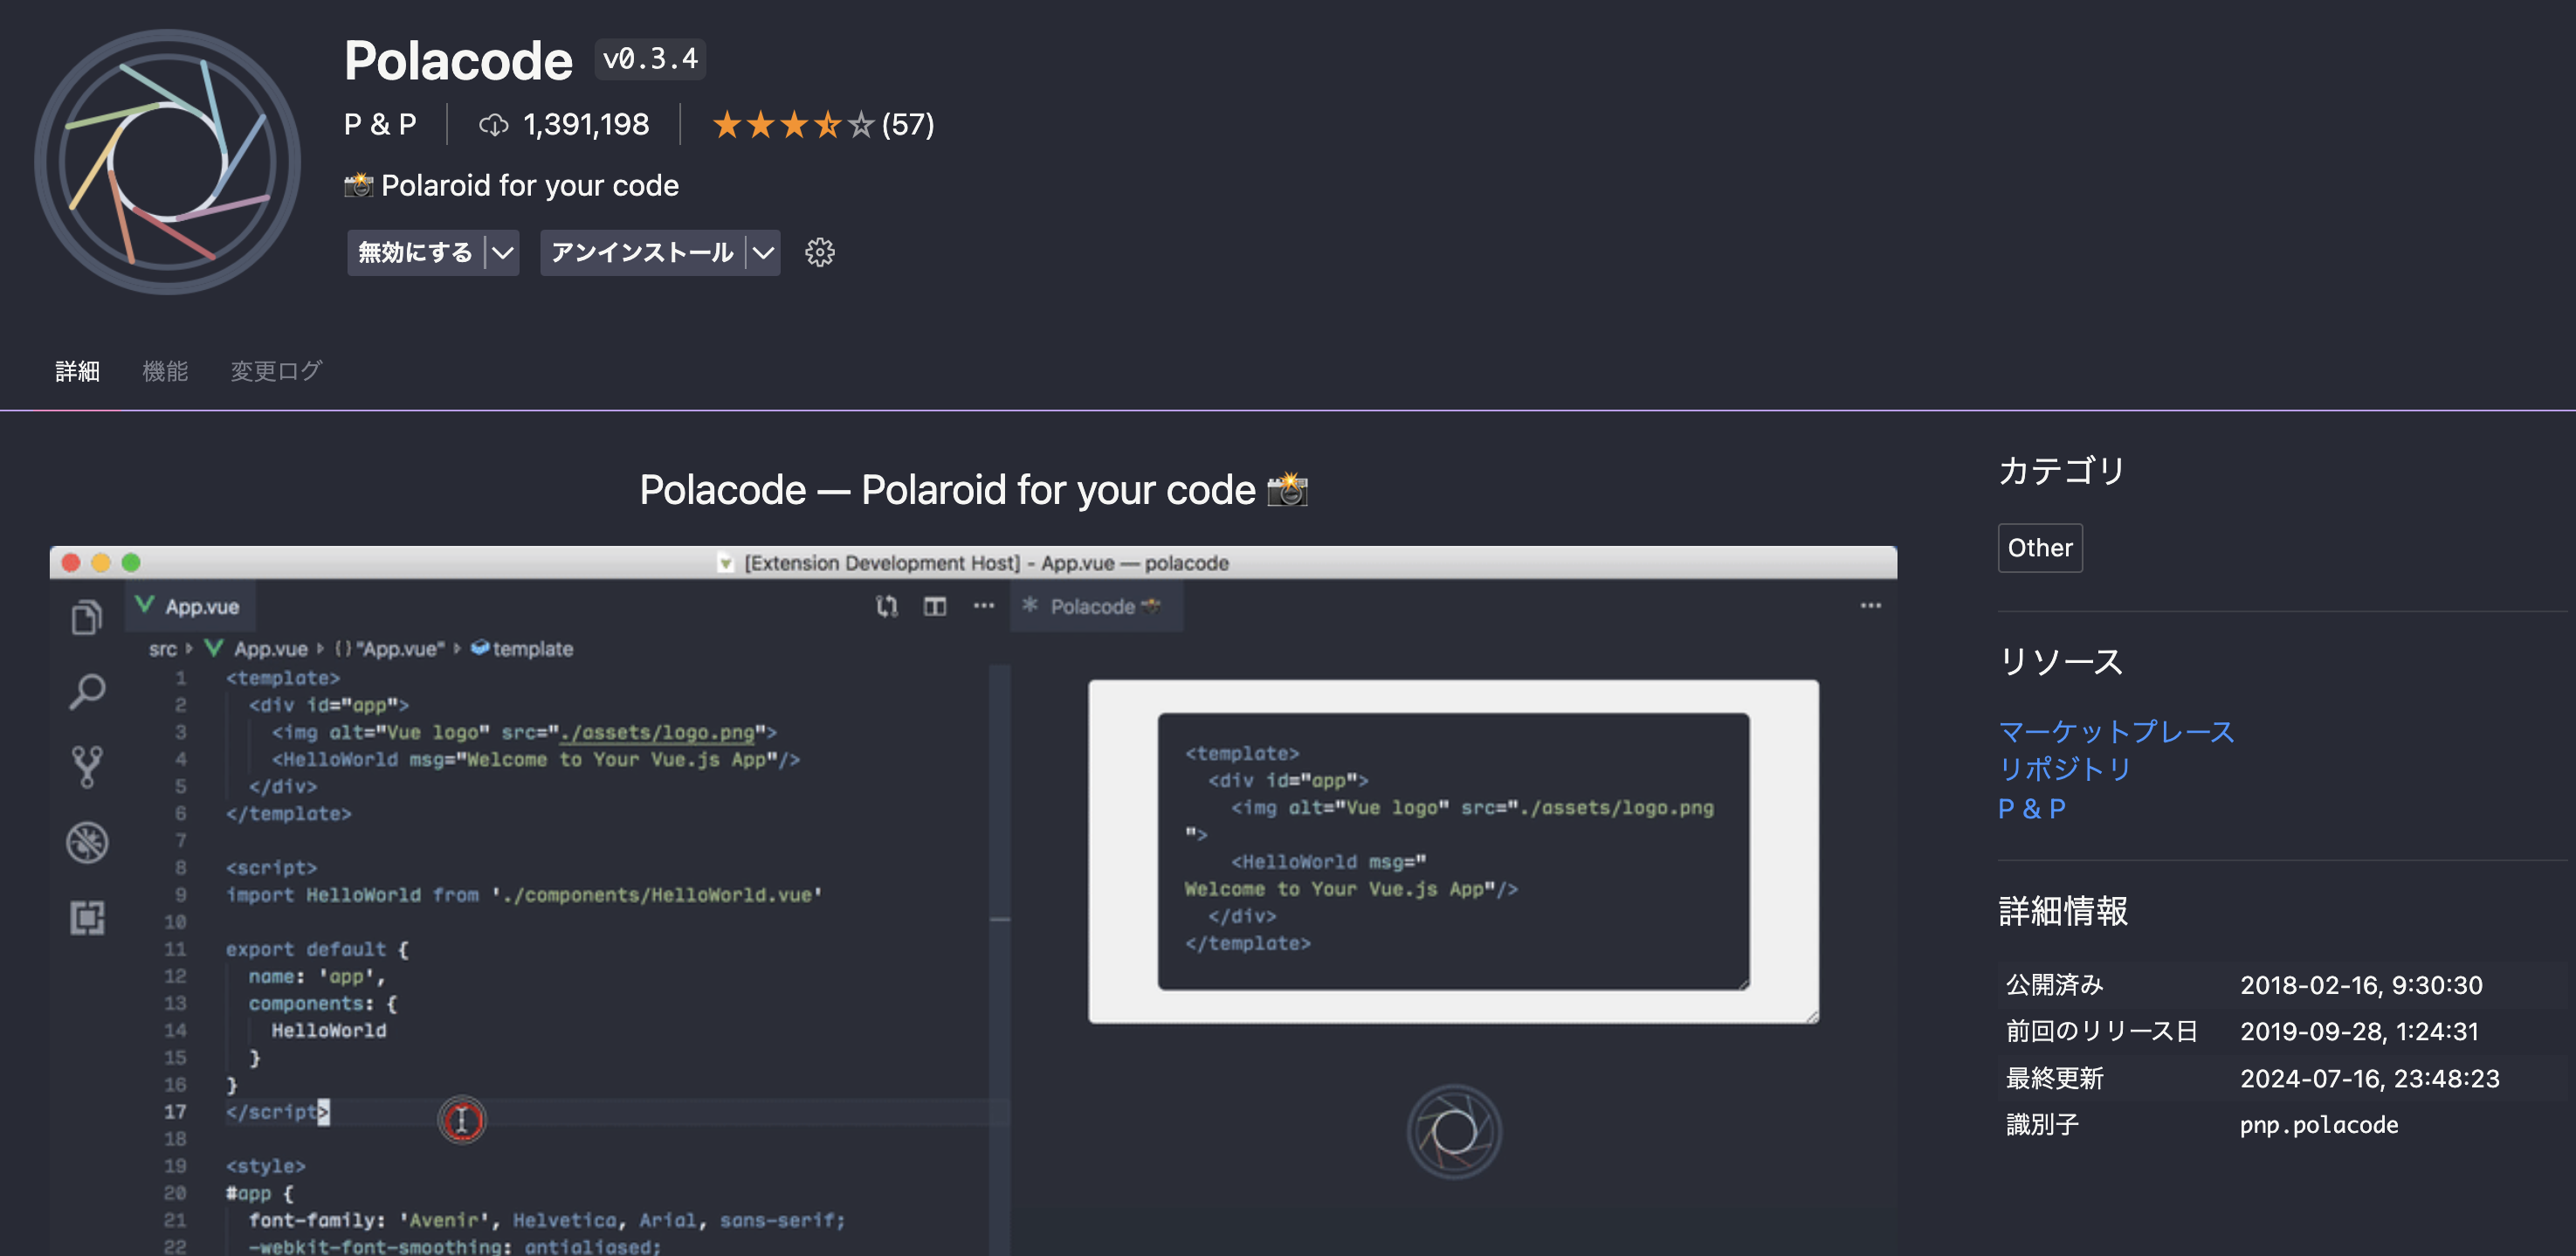Click the split editor icon in preview
2576x1256 pixels.
[934, 606]
